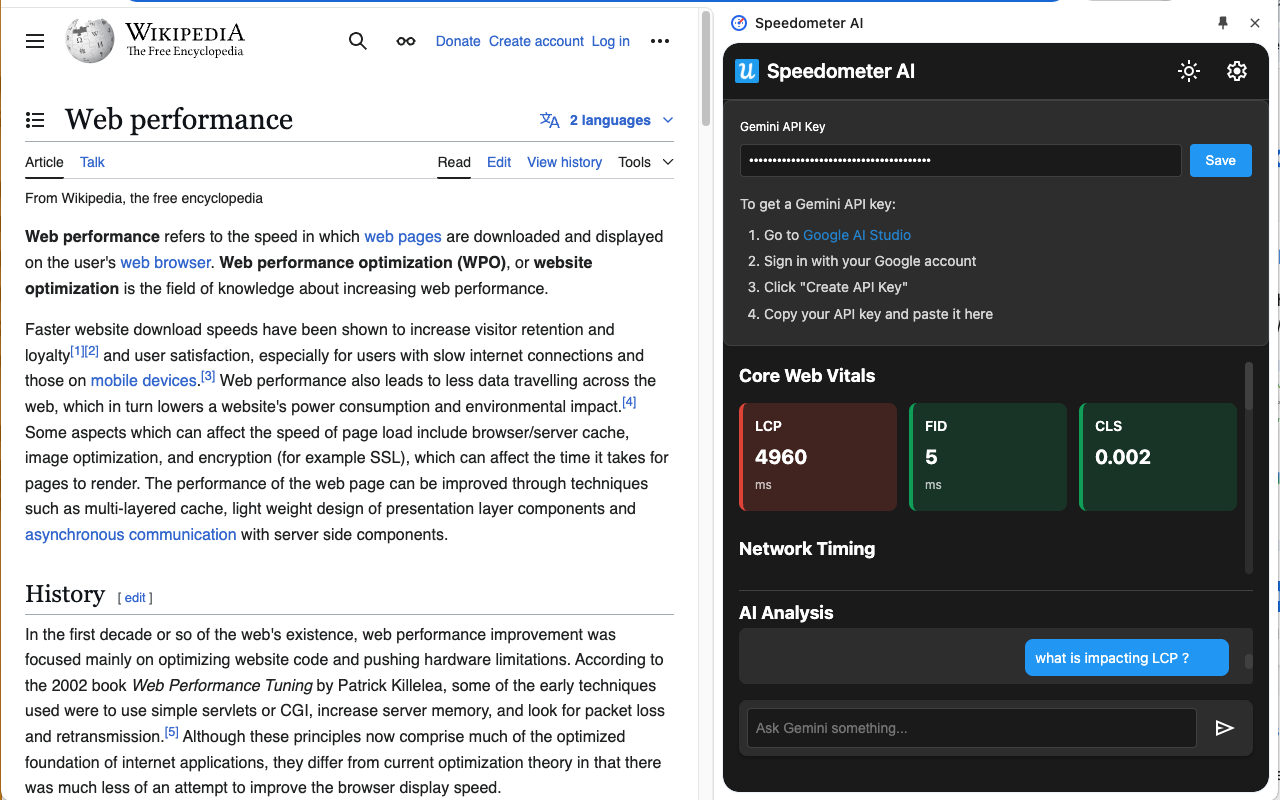Switch to the Article tab
1280x800 pixels.
pos(44,162)
